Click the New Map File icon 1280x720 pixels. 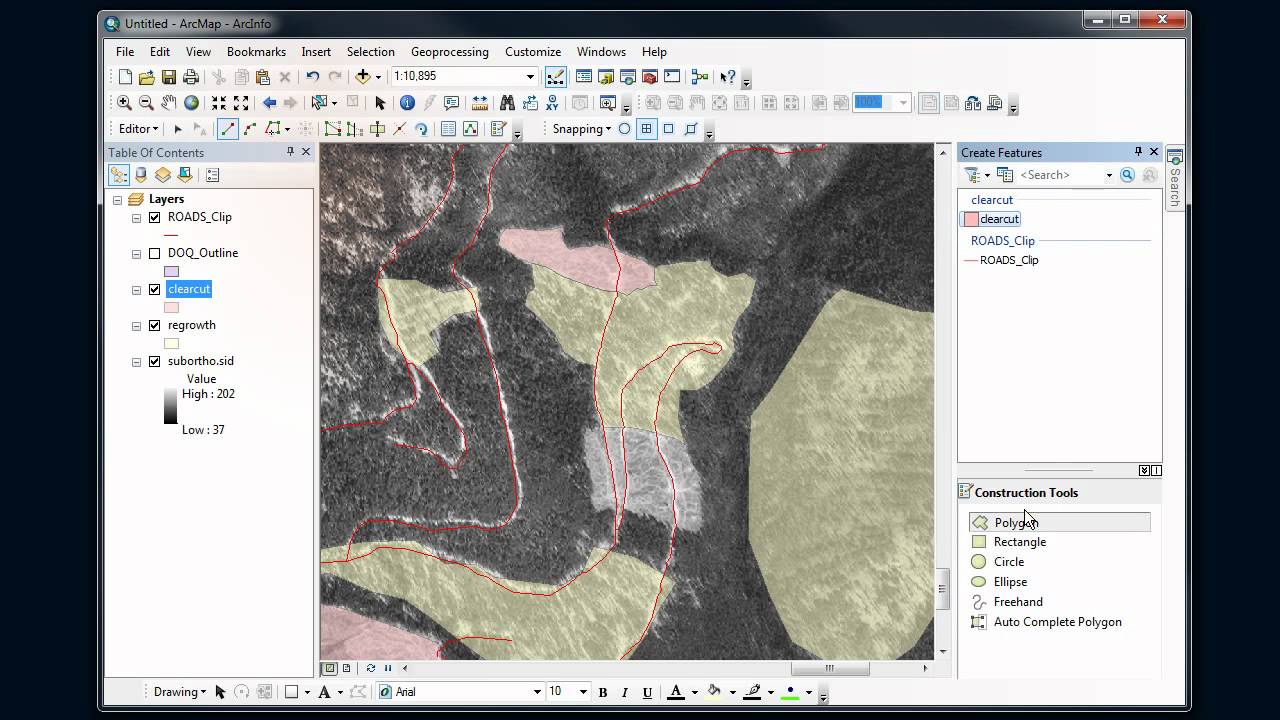(125, 77)
